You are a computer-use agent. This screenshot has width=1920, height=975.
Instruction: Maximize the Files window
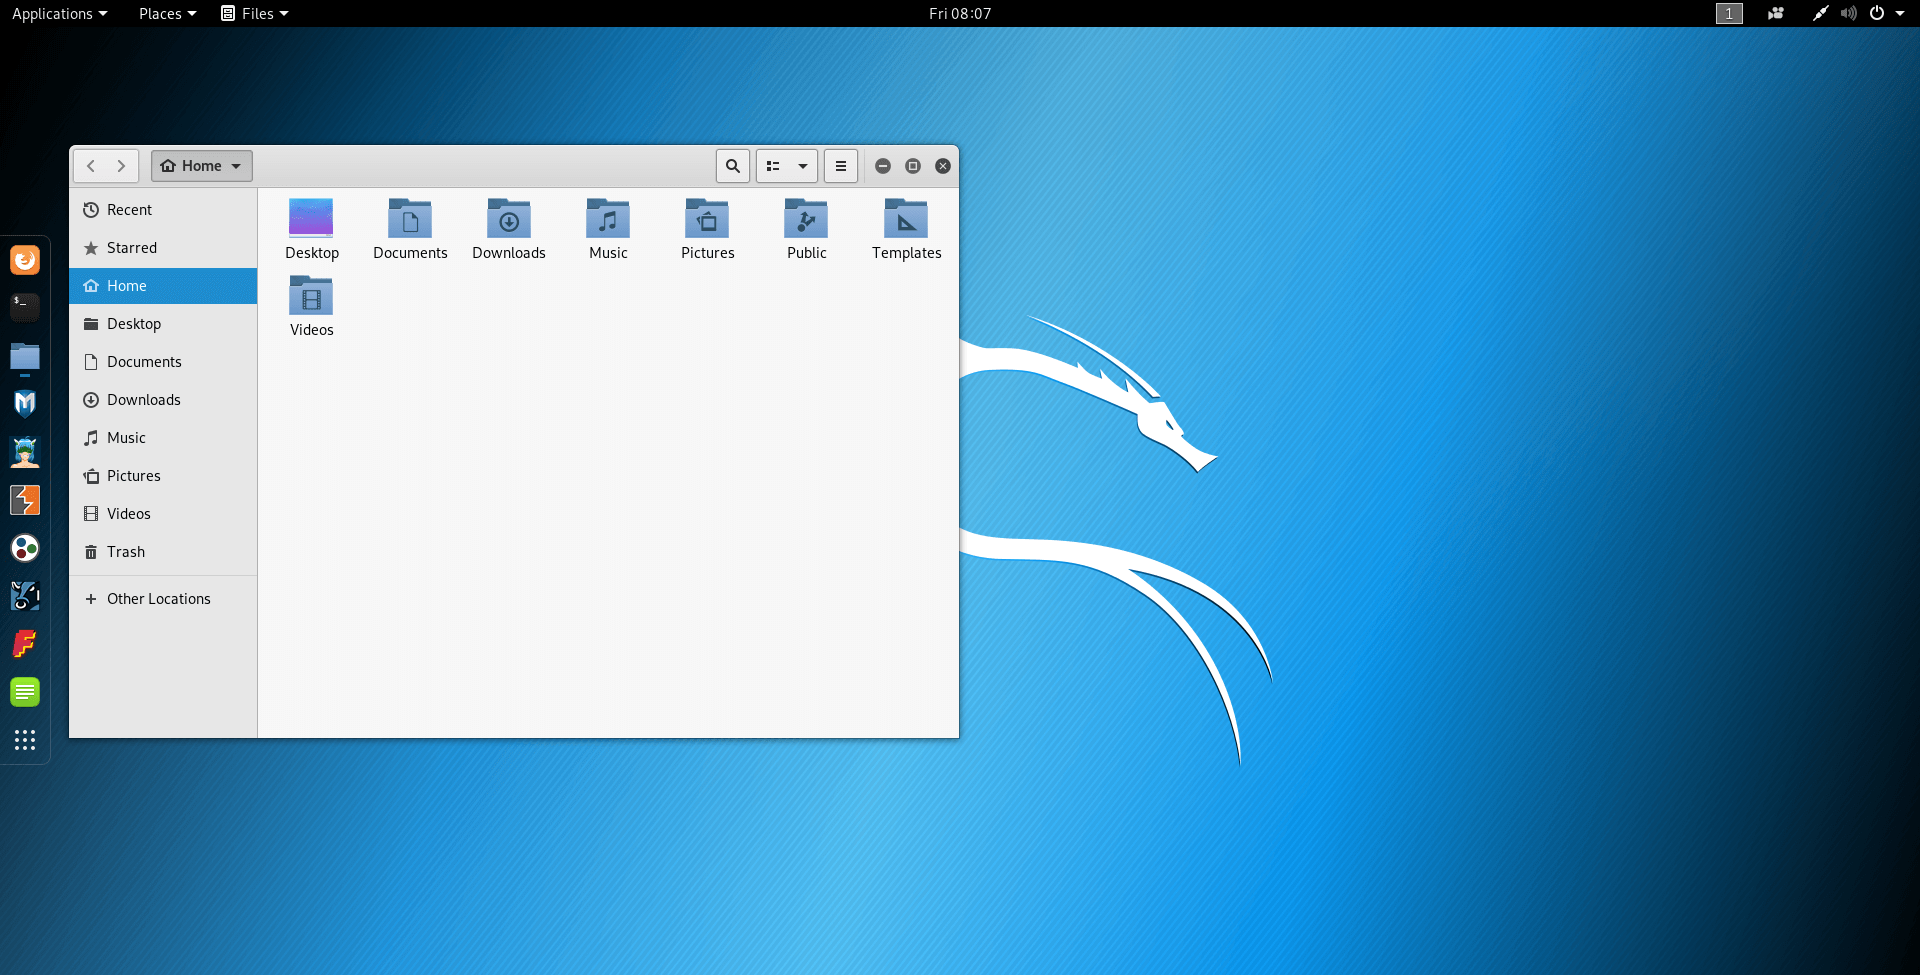coord(913,166)
